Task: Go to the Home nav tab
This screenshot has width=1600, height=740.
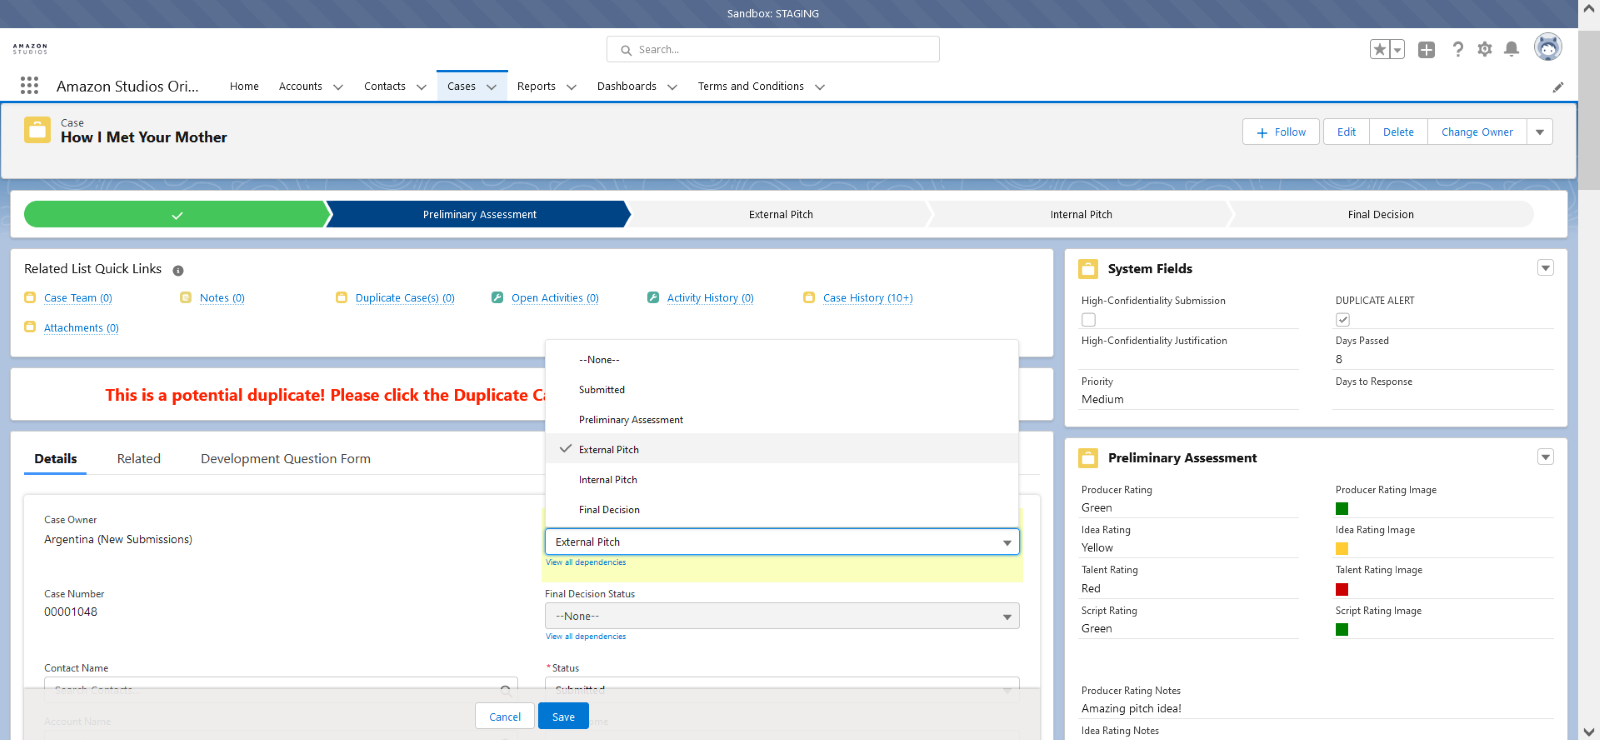Action: coord(244,87)
